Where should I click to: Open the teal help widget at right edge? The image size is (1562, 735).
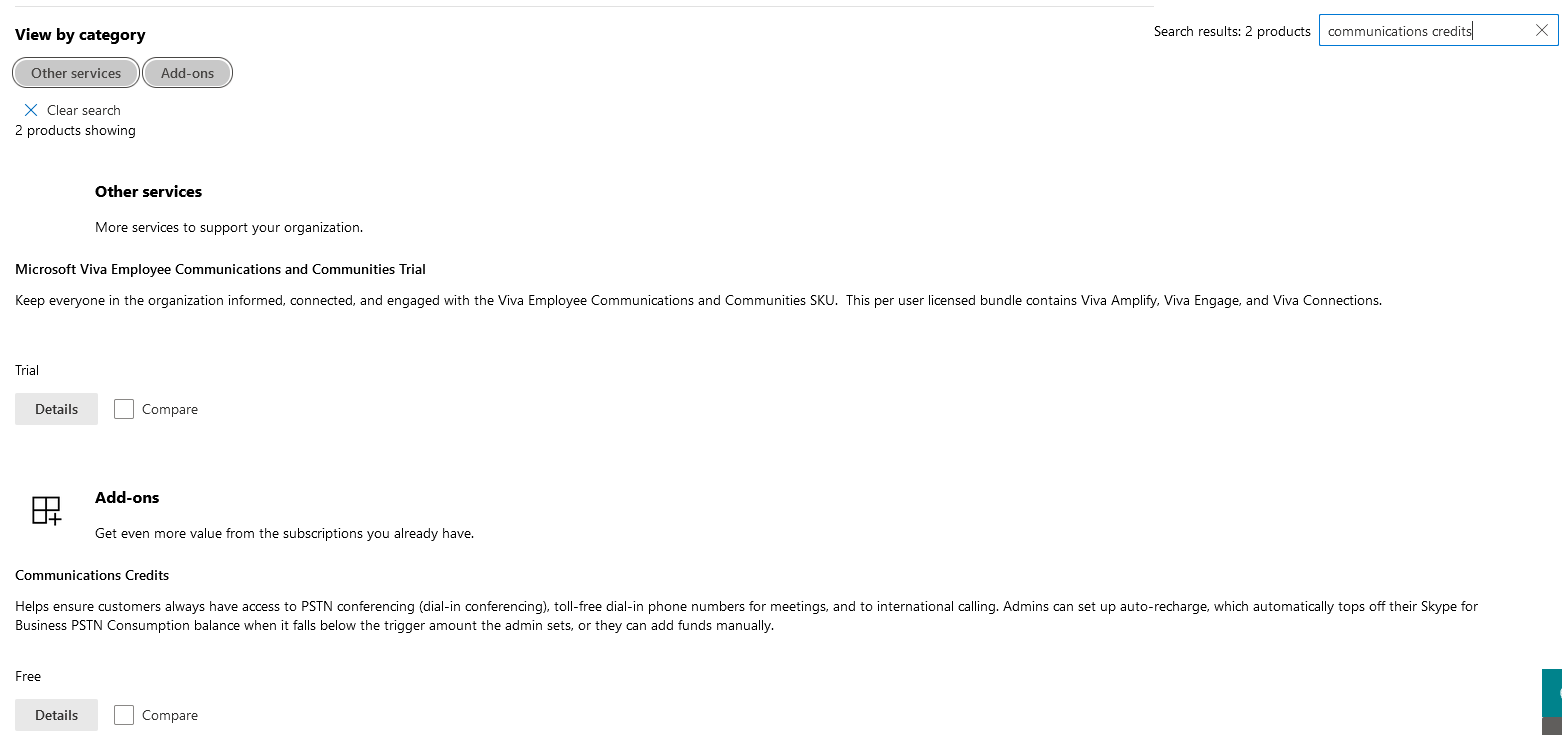[x=1552, y=693]
